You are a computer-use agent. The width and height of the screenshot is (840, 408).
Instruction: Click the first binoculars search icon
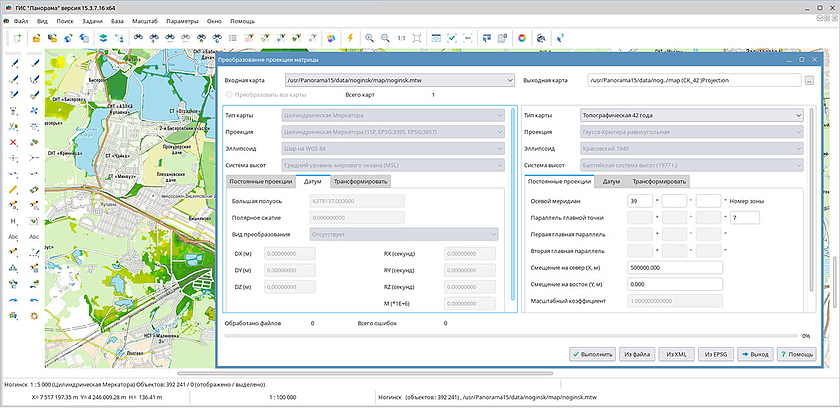pyautogui.click(x=137, y=38)
